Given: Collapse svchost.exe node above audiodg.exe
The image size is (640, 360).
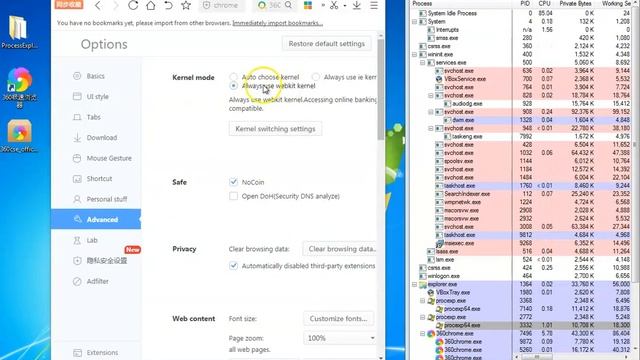Looking at the screenshot, I should pos(431,95).
